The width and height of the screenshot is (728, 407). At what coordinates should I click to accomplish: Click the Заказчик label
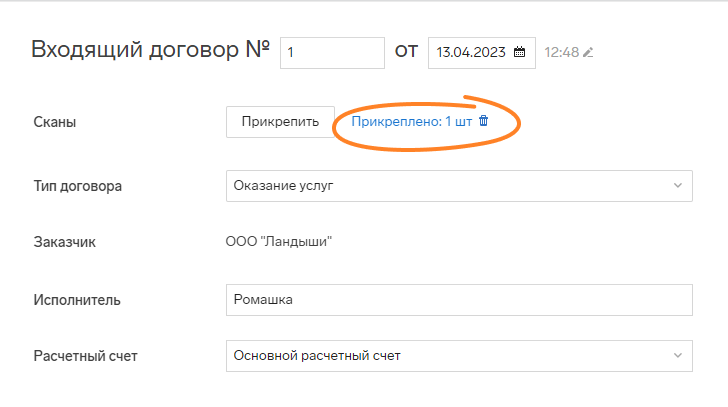65,242
